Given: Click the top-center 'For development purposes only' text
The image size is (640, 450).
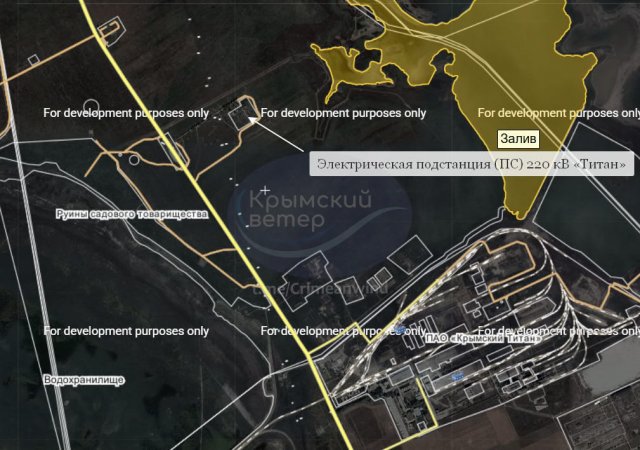Looking at the screenshot, I should pos(343,113).
